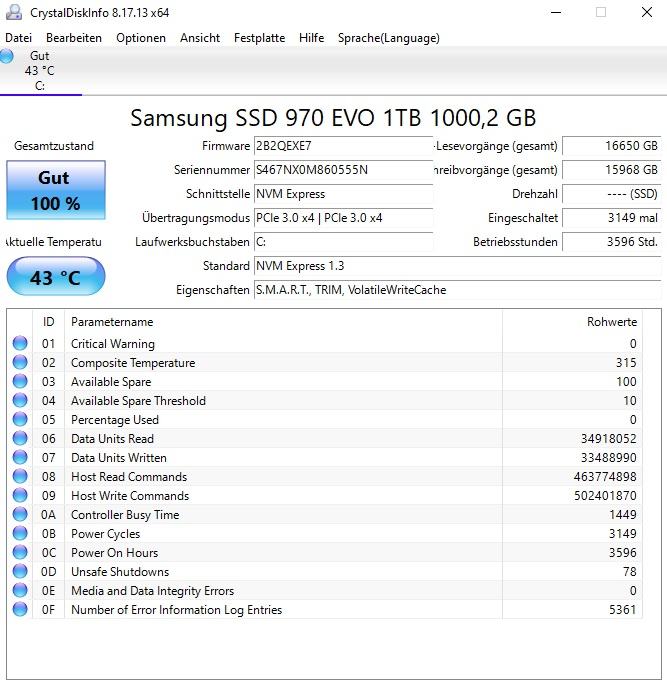
Task: Click the status orb for Controller Busy Time
Action: coord(20,514)
